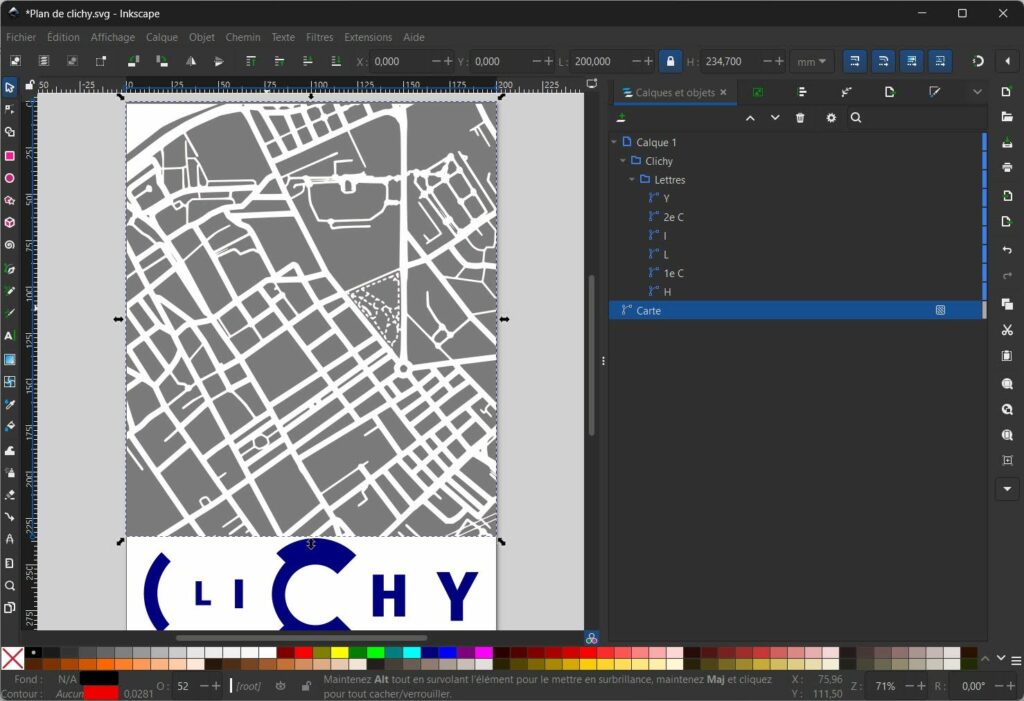Toggle move gradients with object
The height and width of the screenshot is (701, 1024).
pos(912,61)
